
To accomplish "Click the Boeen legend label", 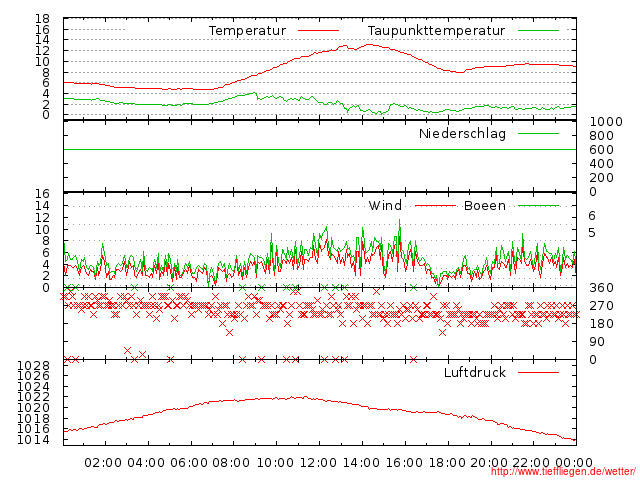I will click(484, 206).
